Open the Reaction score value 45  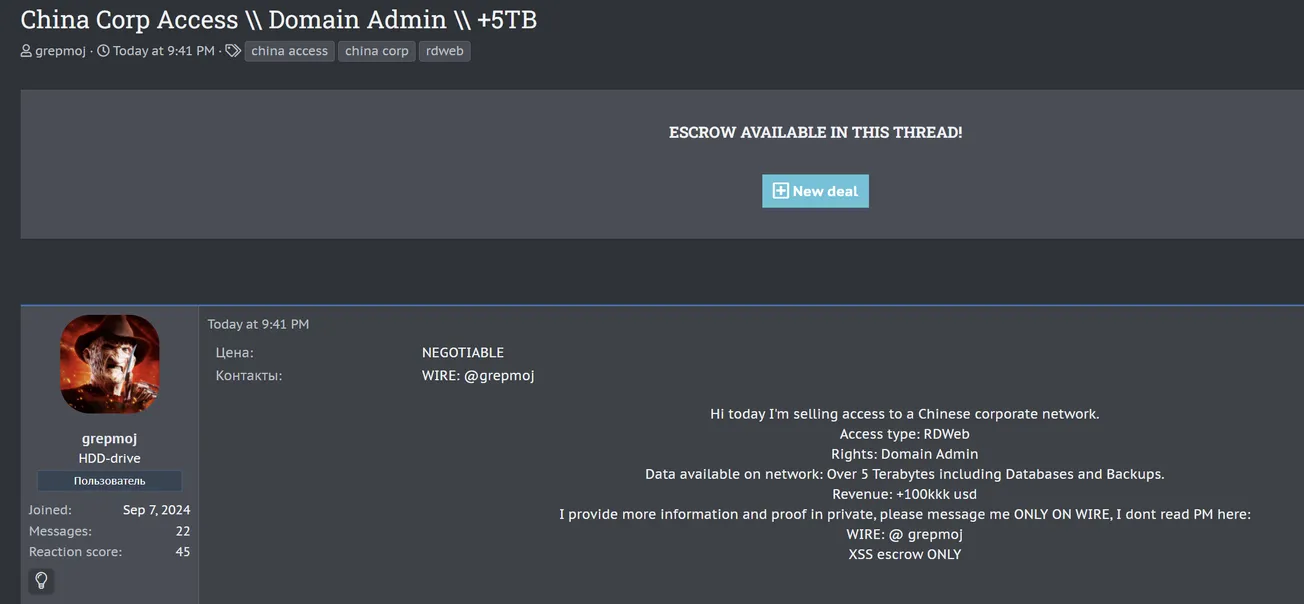click(182, 551)
